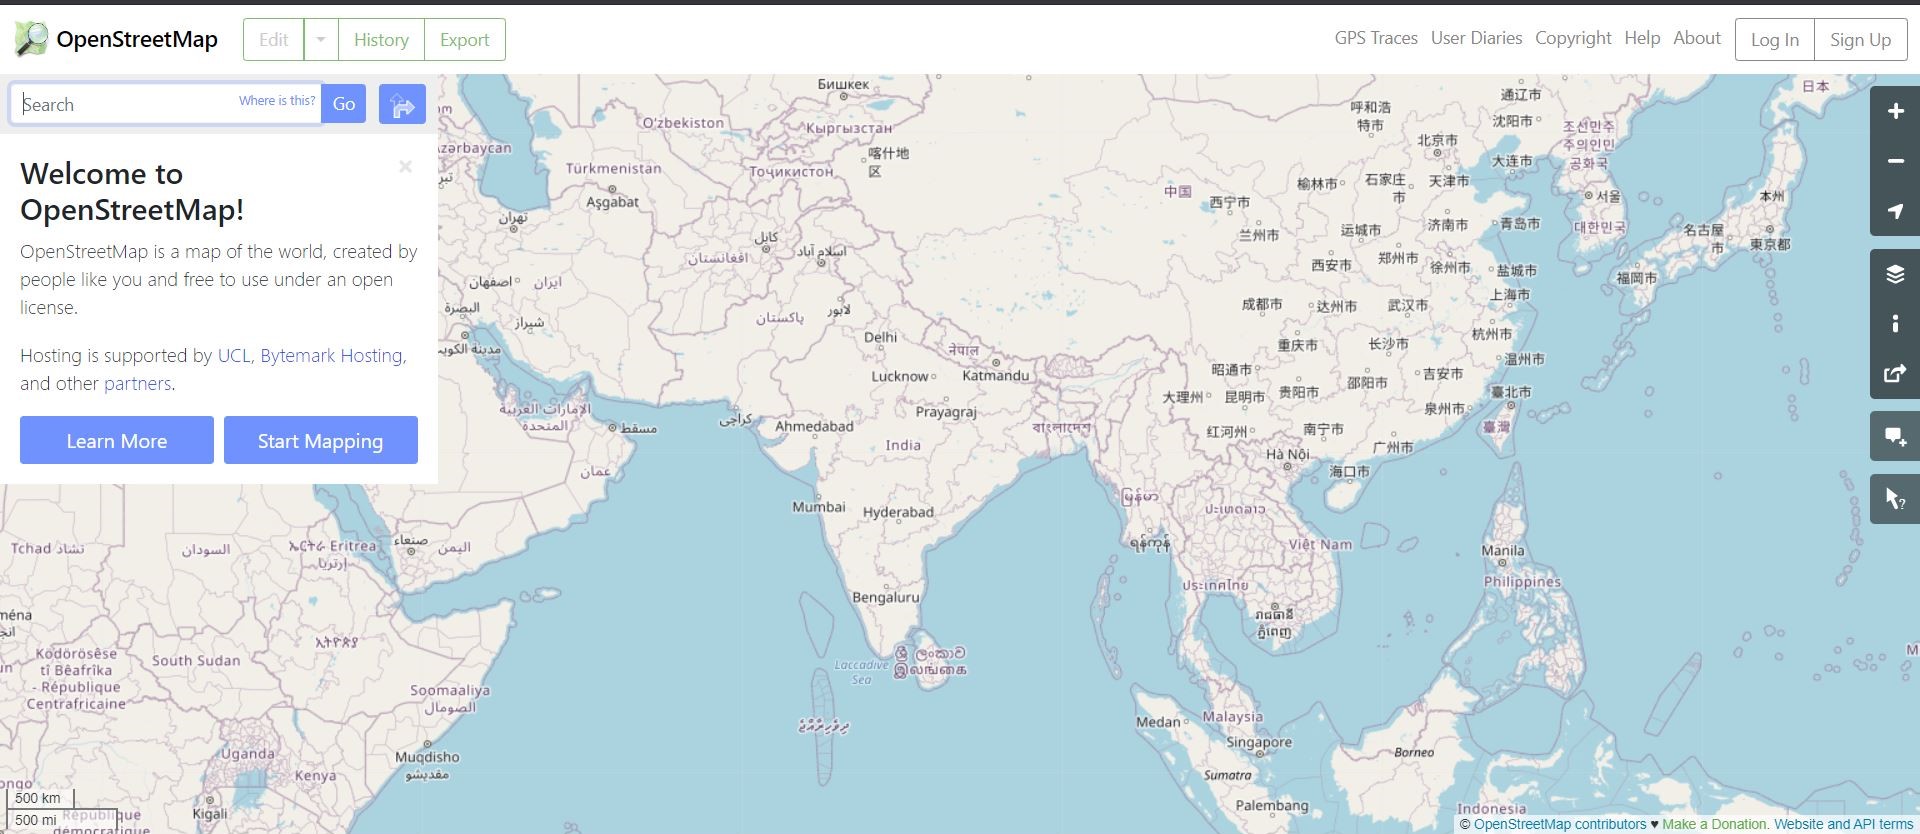Open the Map Key info icon

[1895, 324]
